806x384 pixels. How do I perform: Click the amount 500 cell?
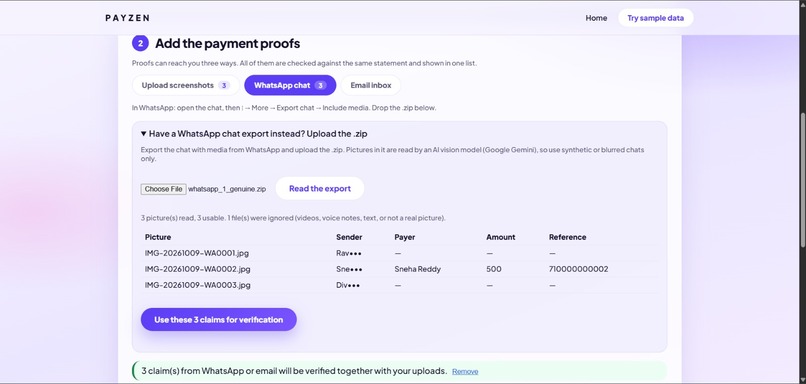(493, 269)
